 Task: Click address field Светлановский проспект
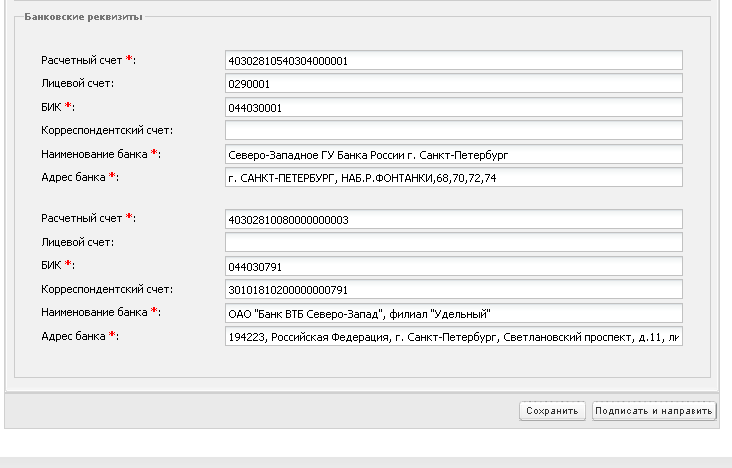[x=454, y=337]
